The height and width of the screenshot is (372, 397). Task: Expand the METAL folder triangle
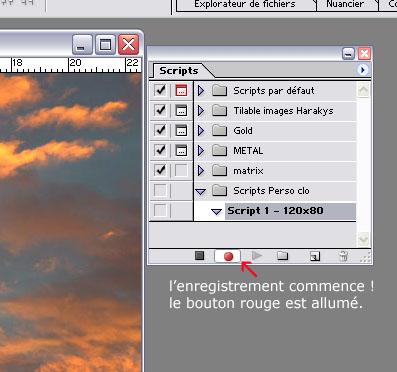[201, 151]
